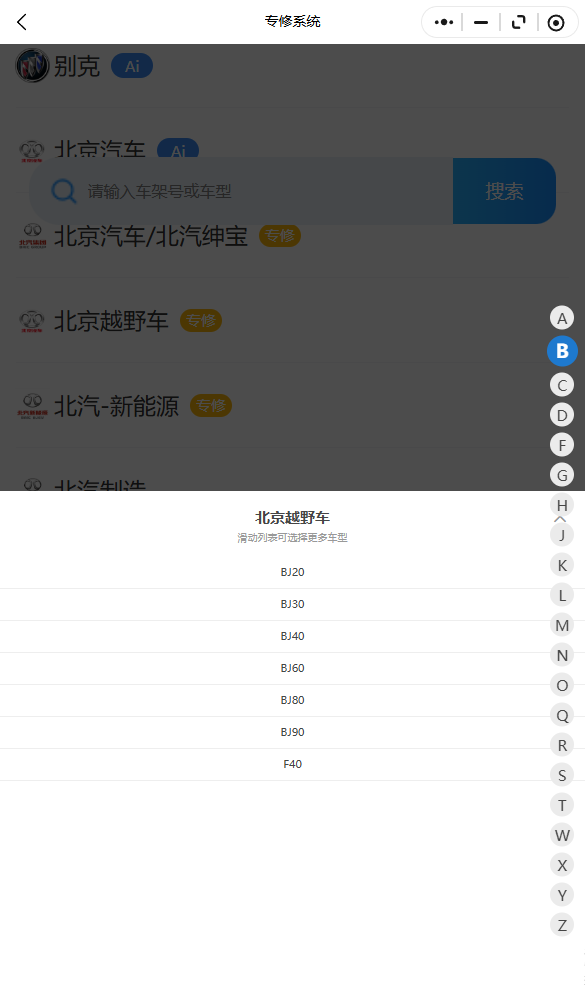
Task: Jump to index letter M
Action: pos(562,625)
